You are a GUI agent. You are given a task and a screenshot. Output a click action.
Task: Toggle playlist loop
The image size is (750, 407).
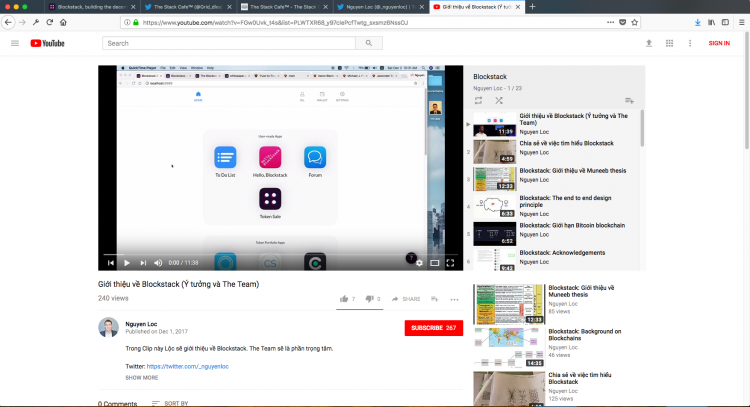pos(478,100)
